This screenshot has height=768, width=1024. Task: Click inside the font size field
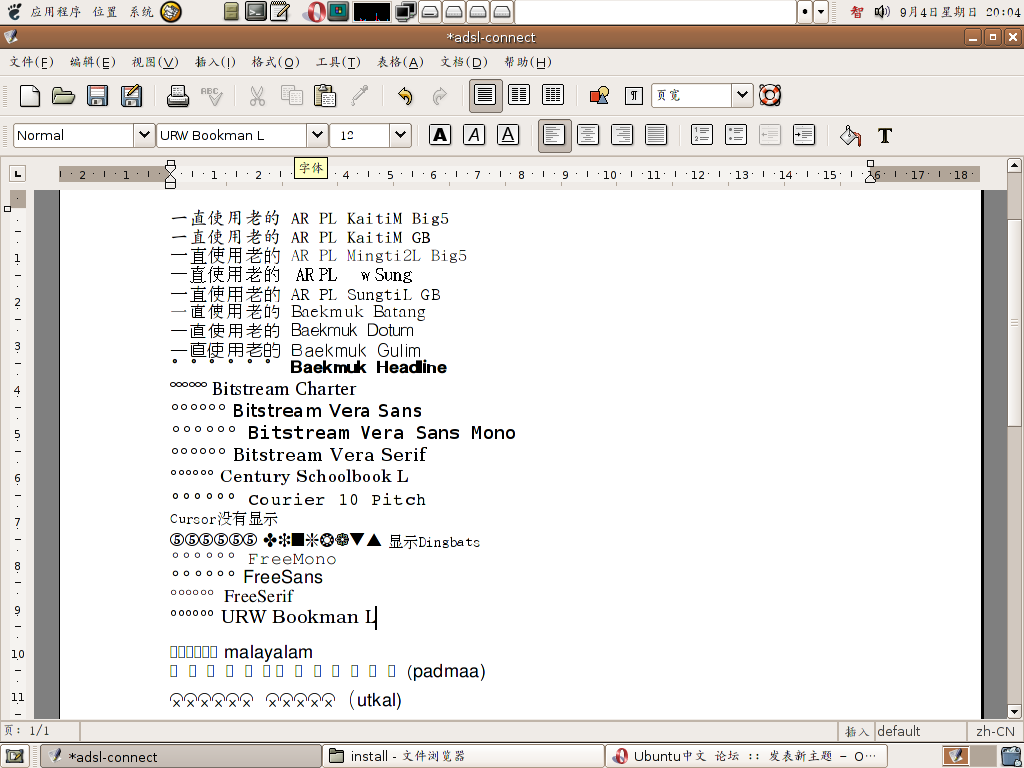360,135
